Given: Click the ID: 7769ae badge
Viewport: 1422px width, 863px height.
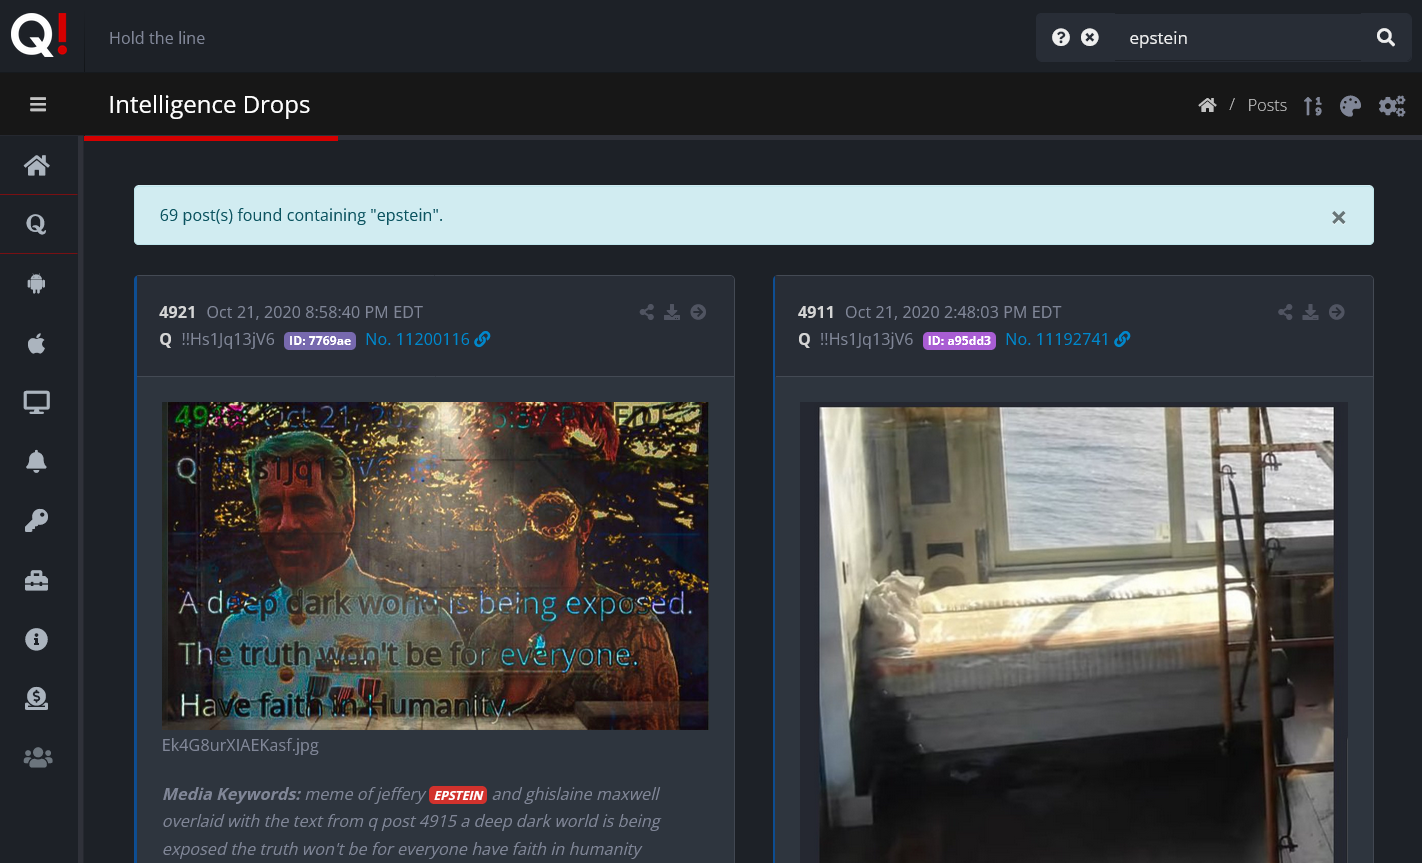Looking at the screenshot, I should click(x=320, y=340).
